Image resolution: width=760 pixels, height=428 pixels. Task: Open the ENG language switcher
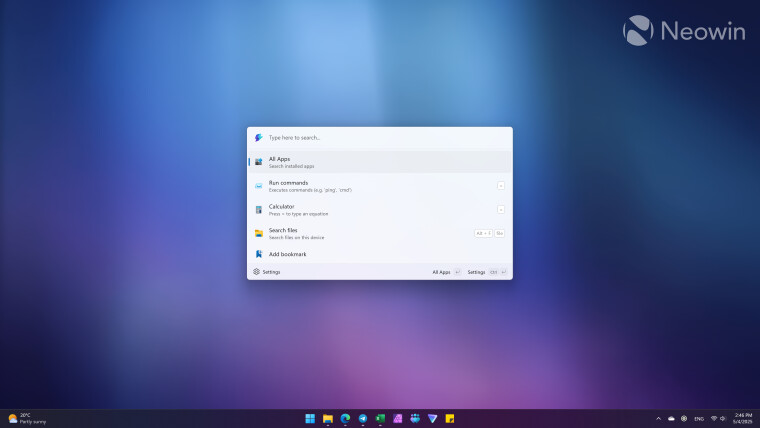coord(699,418)
